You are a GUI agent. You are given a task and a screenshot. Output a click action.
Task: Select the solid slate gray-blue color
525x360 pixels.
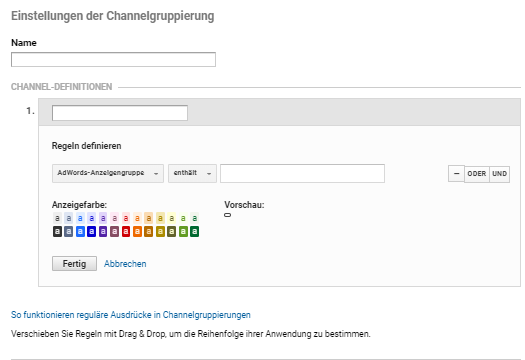tap(69, 231)
